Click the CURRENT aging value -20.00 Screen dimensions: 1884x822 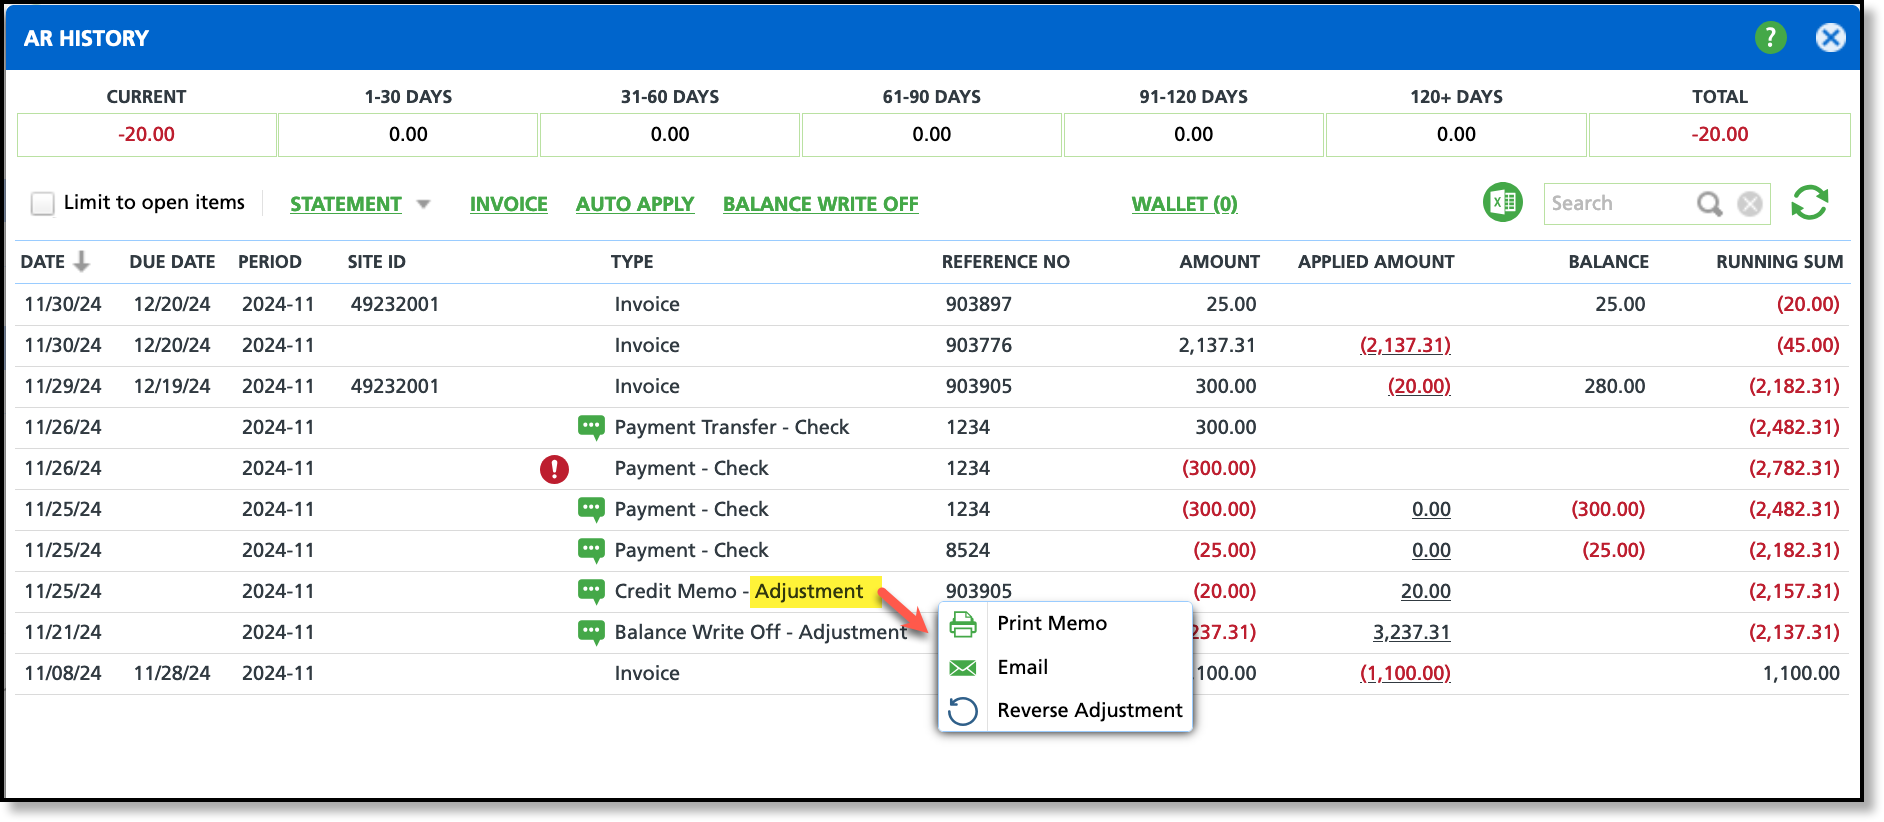tap(146, 134)
